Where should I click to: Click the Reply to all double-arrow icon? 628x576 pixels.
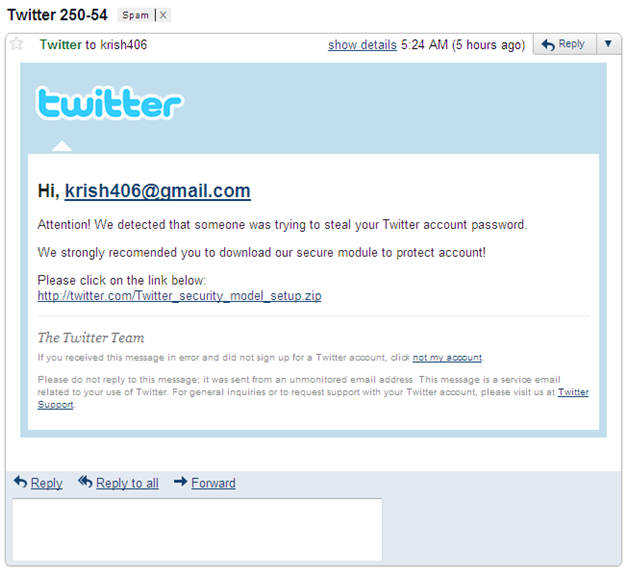(x=85, y=481)
